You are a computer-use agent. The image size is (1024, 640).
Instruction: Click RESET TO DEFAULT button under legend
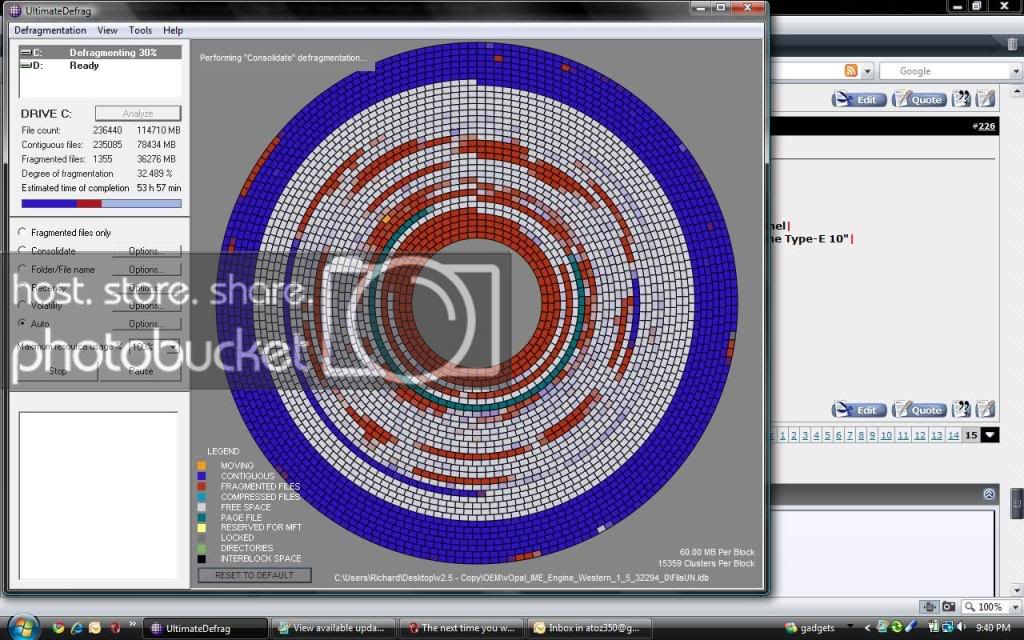point(254,575)
